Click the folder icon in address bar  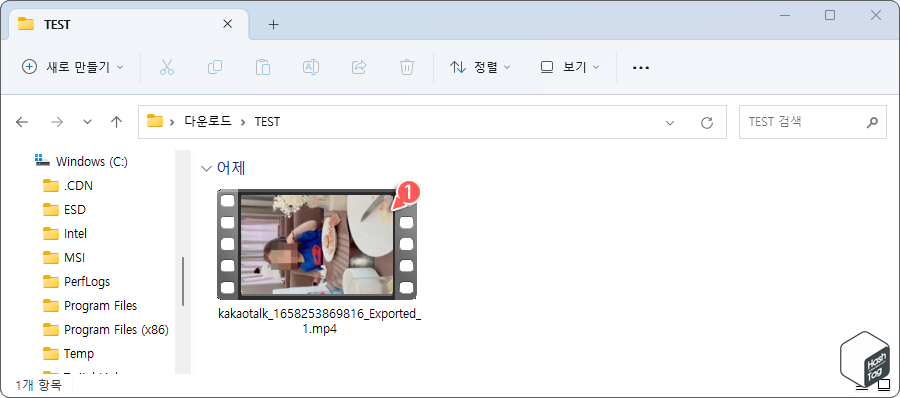point(155,121)
